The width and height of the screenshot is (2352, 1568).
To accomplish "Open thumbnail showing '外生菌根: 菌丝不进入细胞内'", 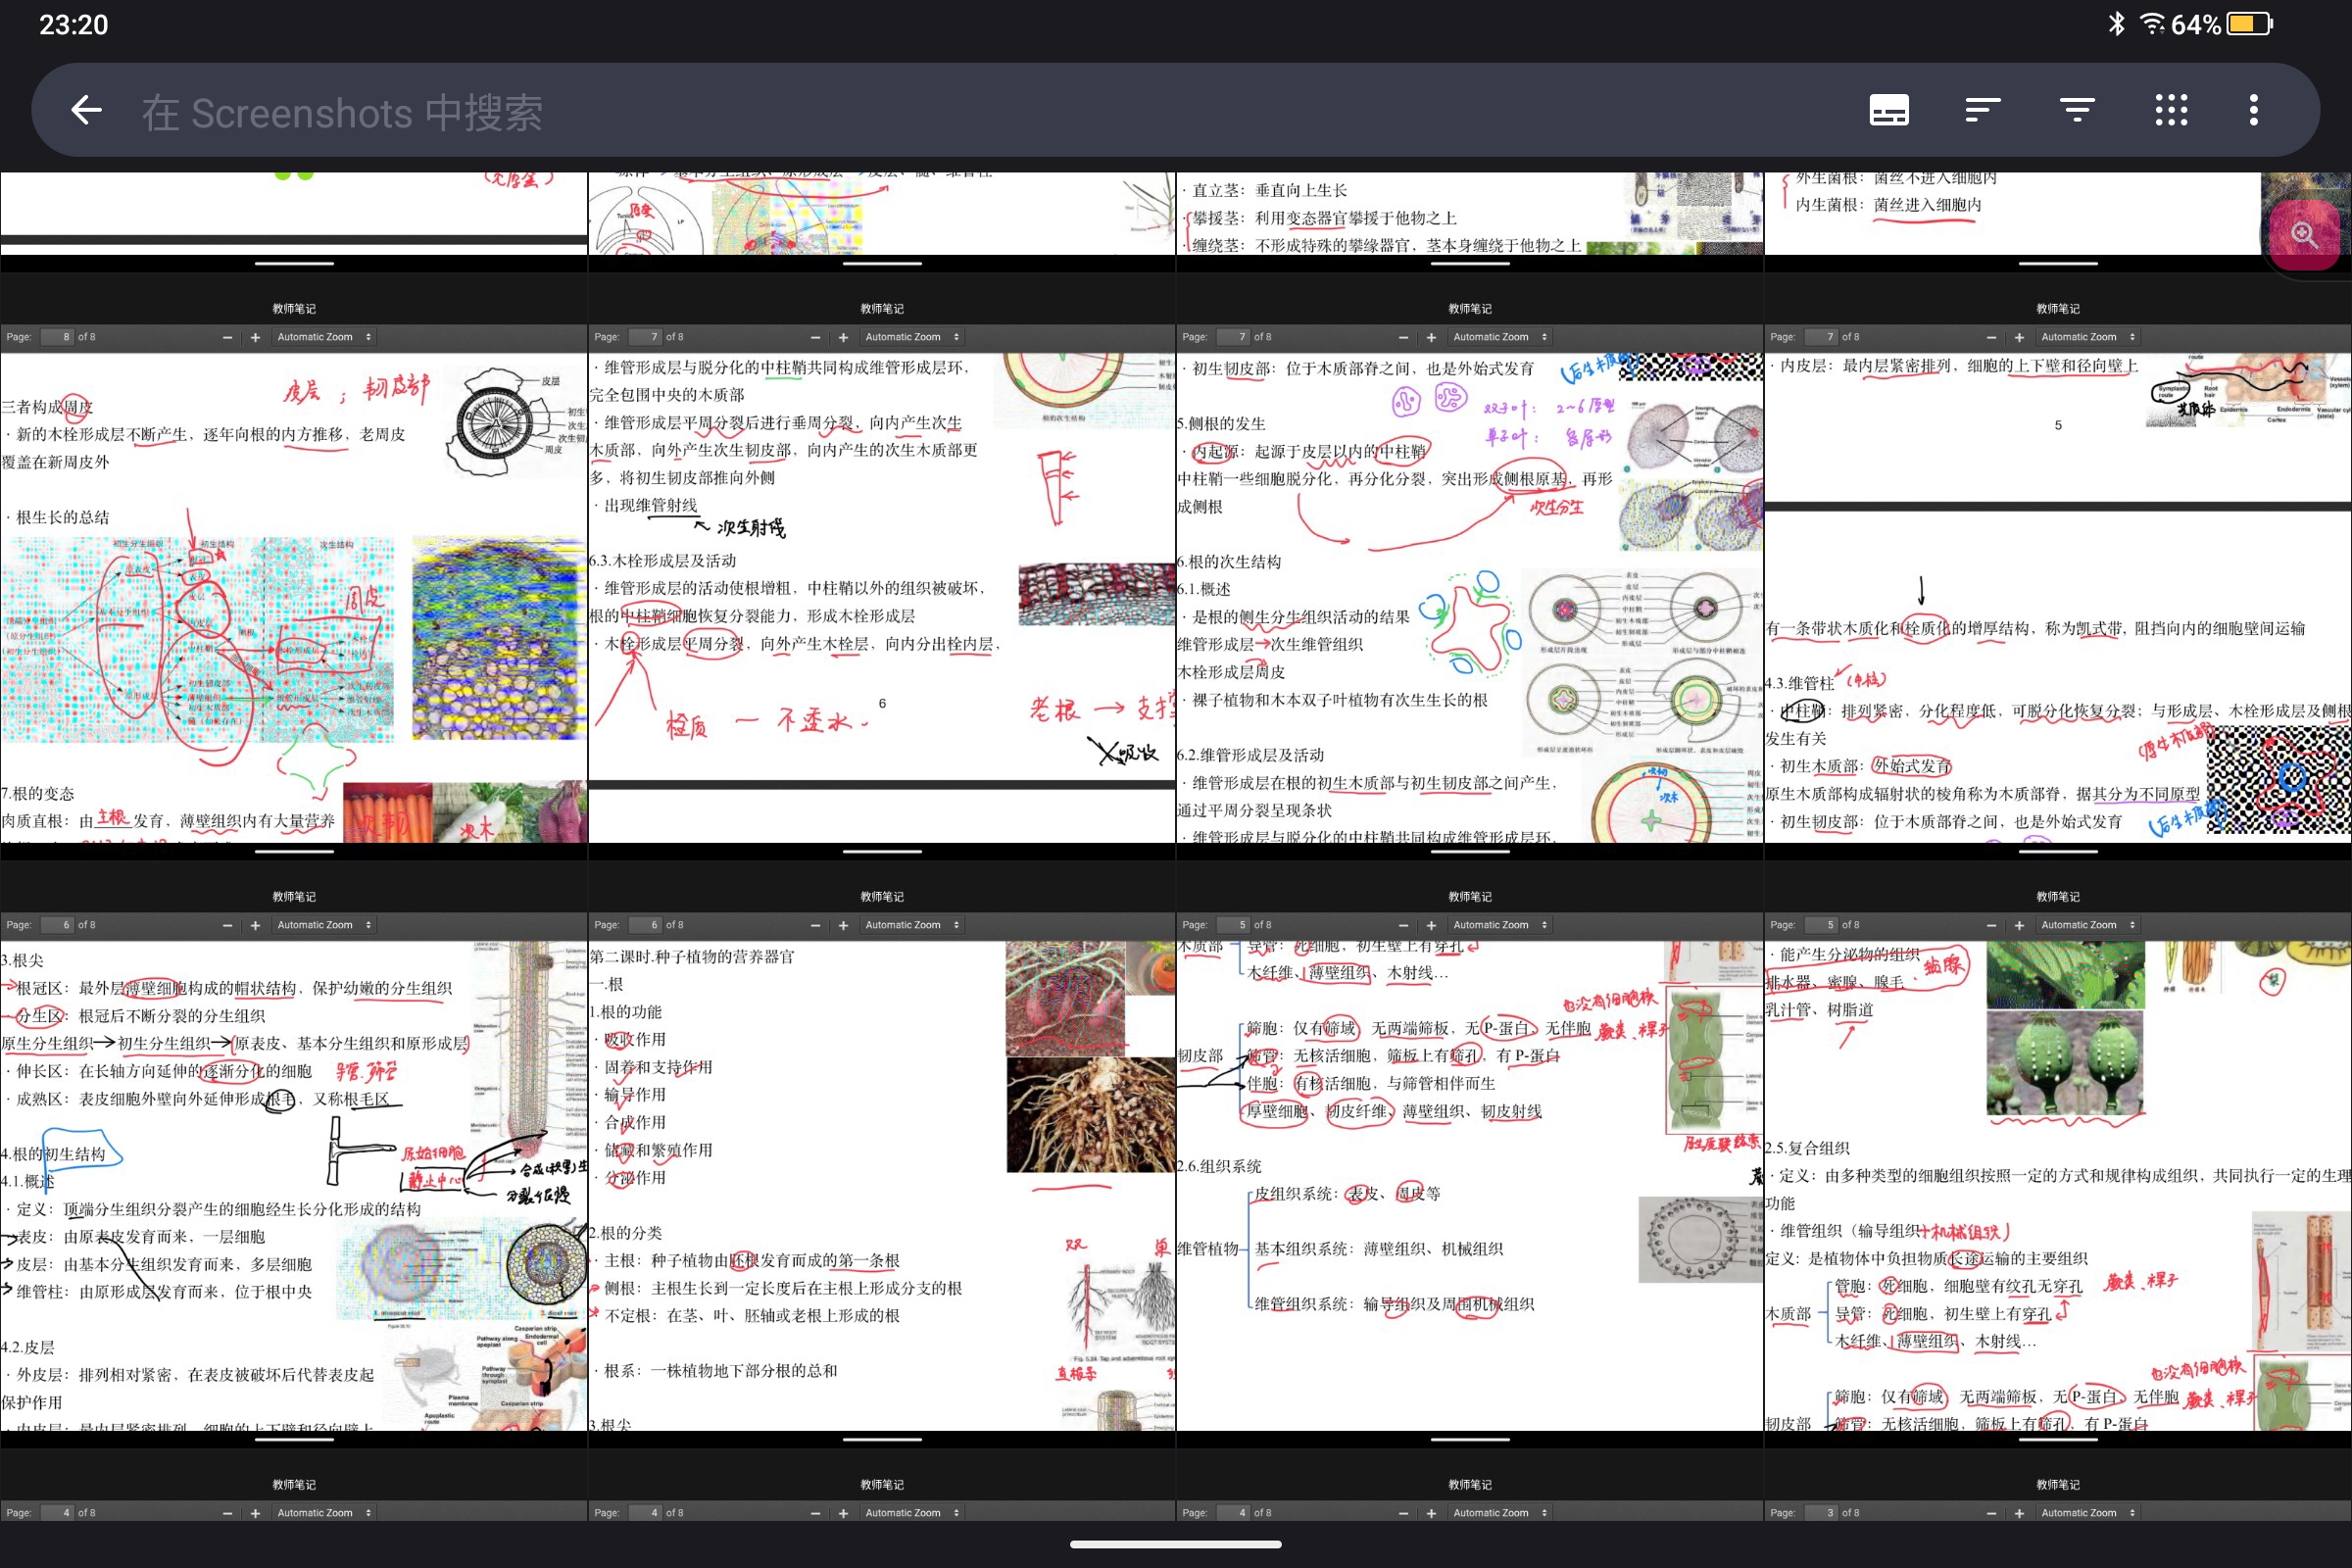I will tap(2058, 221).
